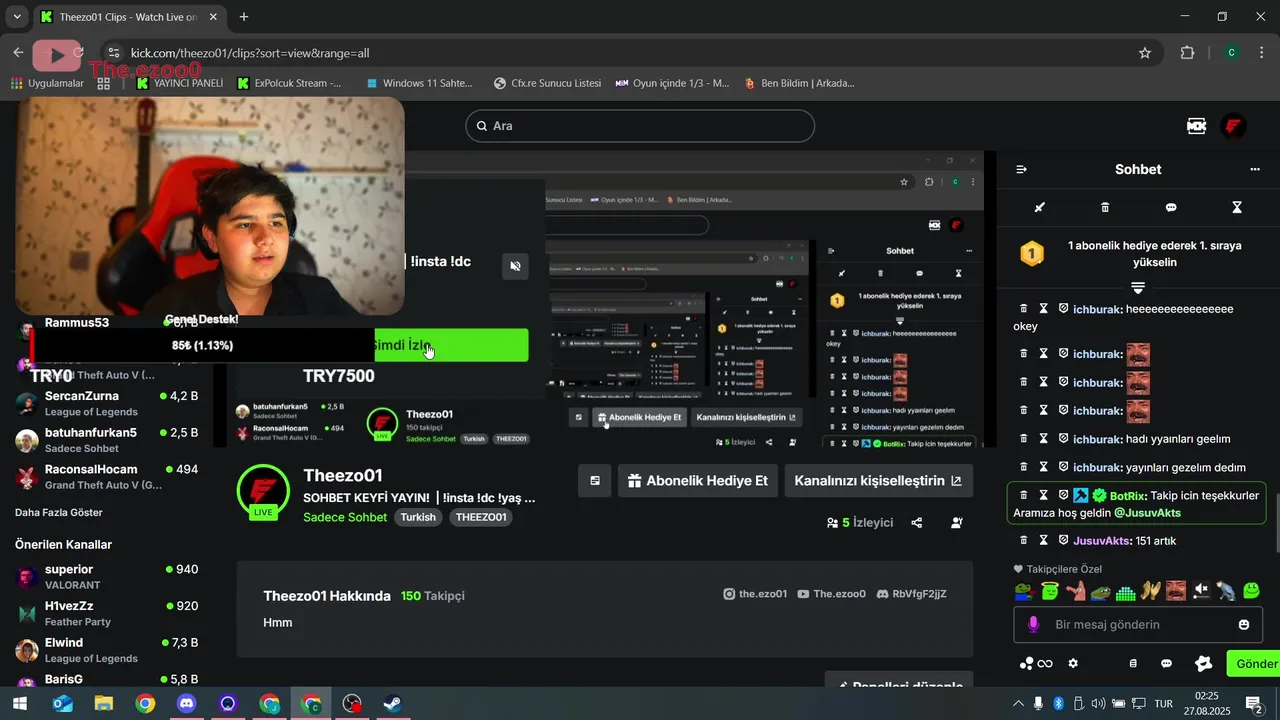Click the user-plus icon beside share
1280x720 pixels.
pyautogui.click(x=957, y=523)
